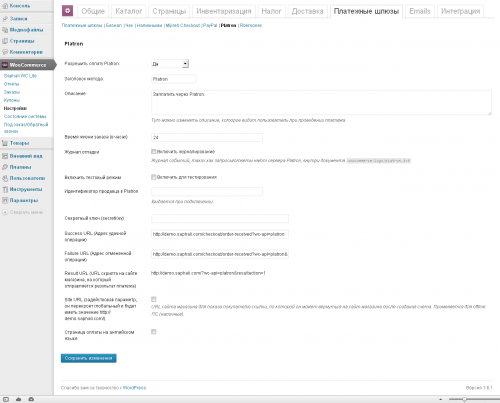Open the cash (Наличными) gateway link
The width and height of the screenshot is (500, 403).
(x=149, y=25)
